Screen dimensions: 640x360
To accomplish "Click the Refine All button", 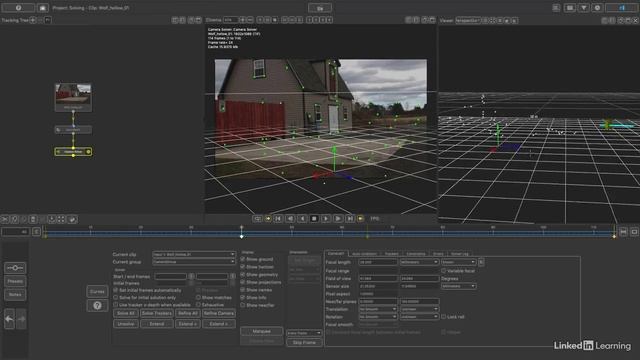I will click(x=188, y=313).
